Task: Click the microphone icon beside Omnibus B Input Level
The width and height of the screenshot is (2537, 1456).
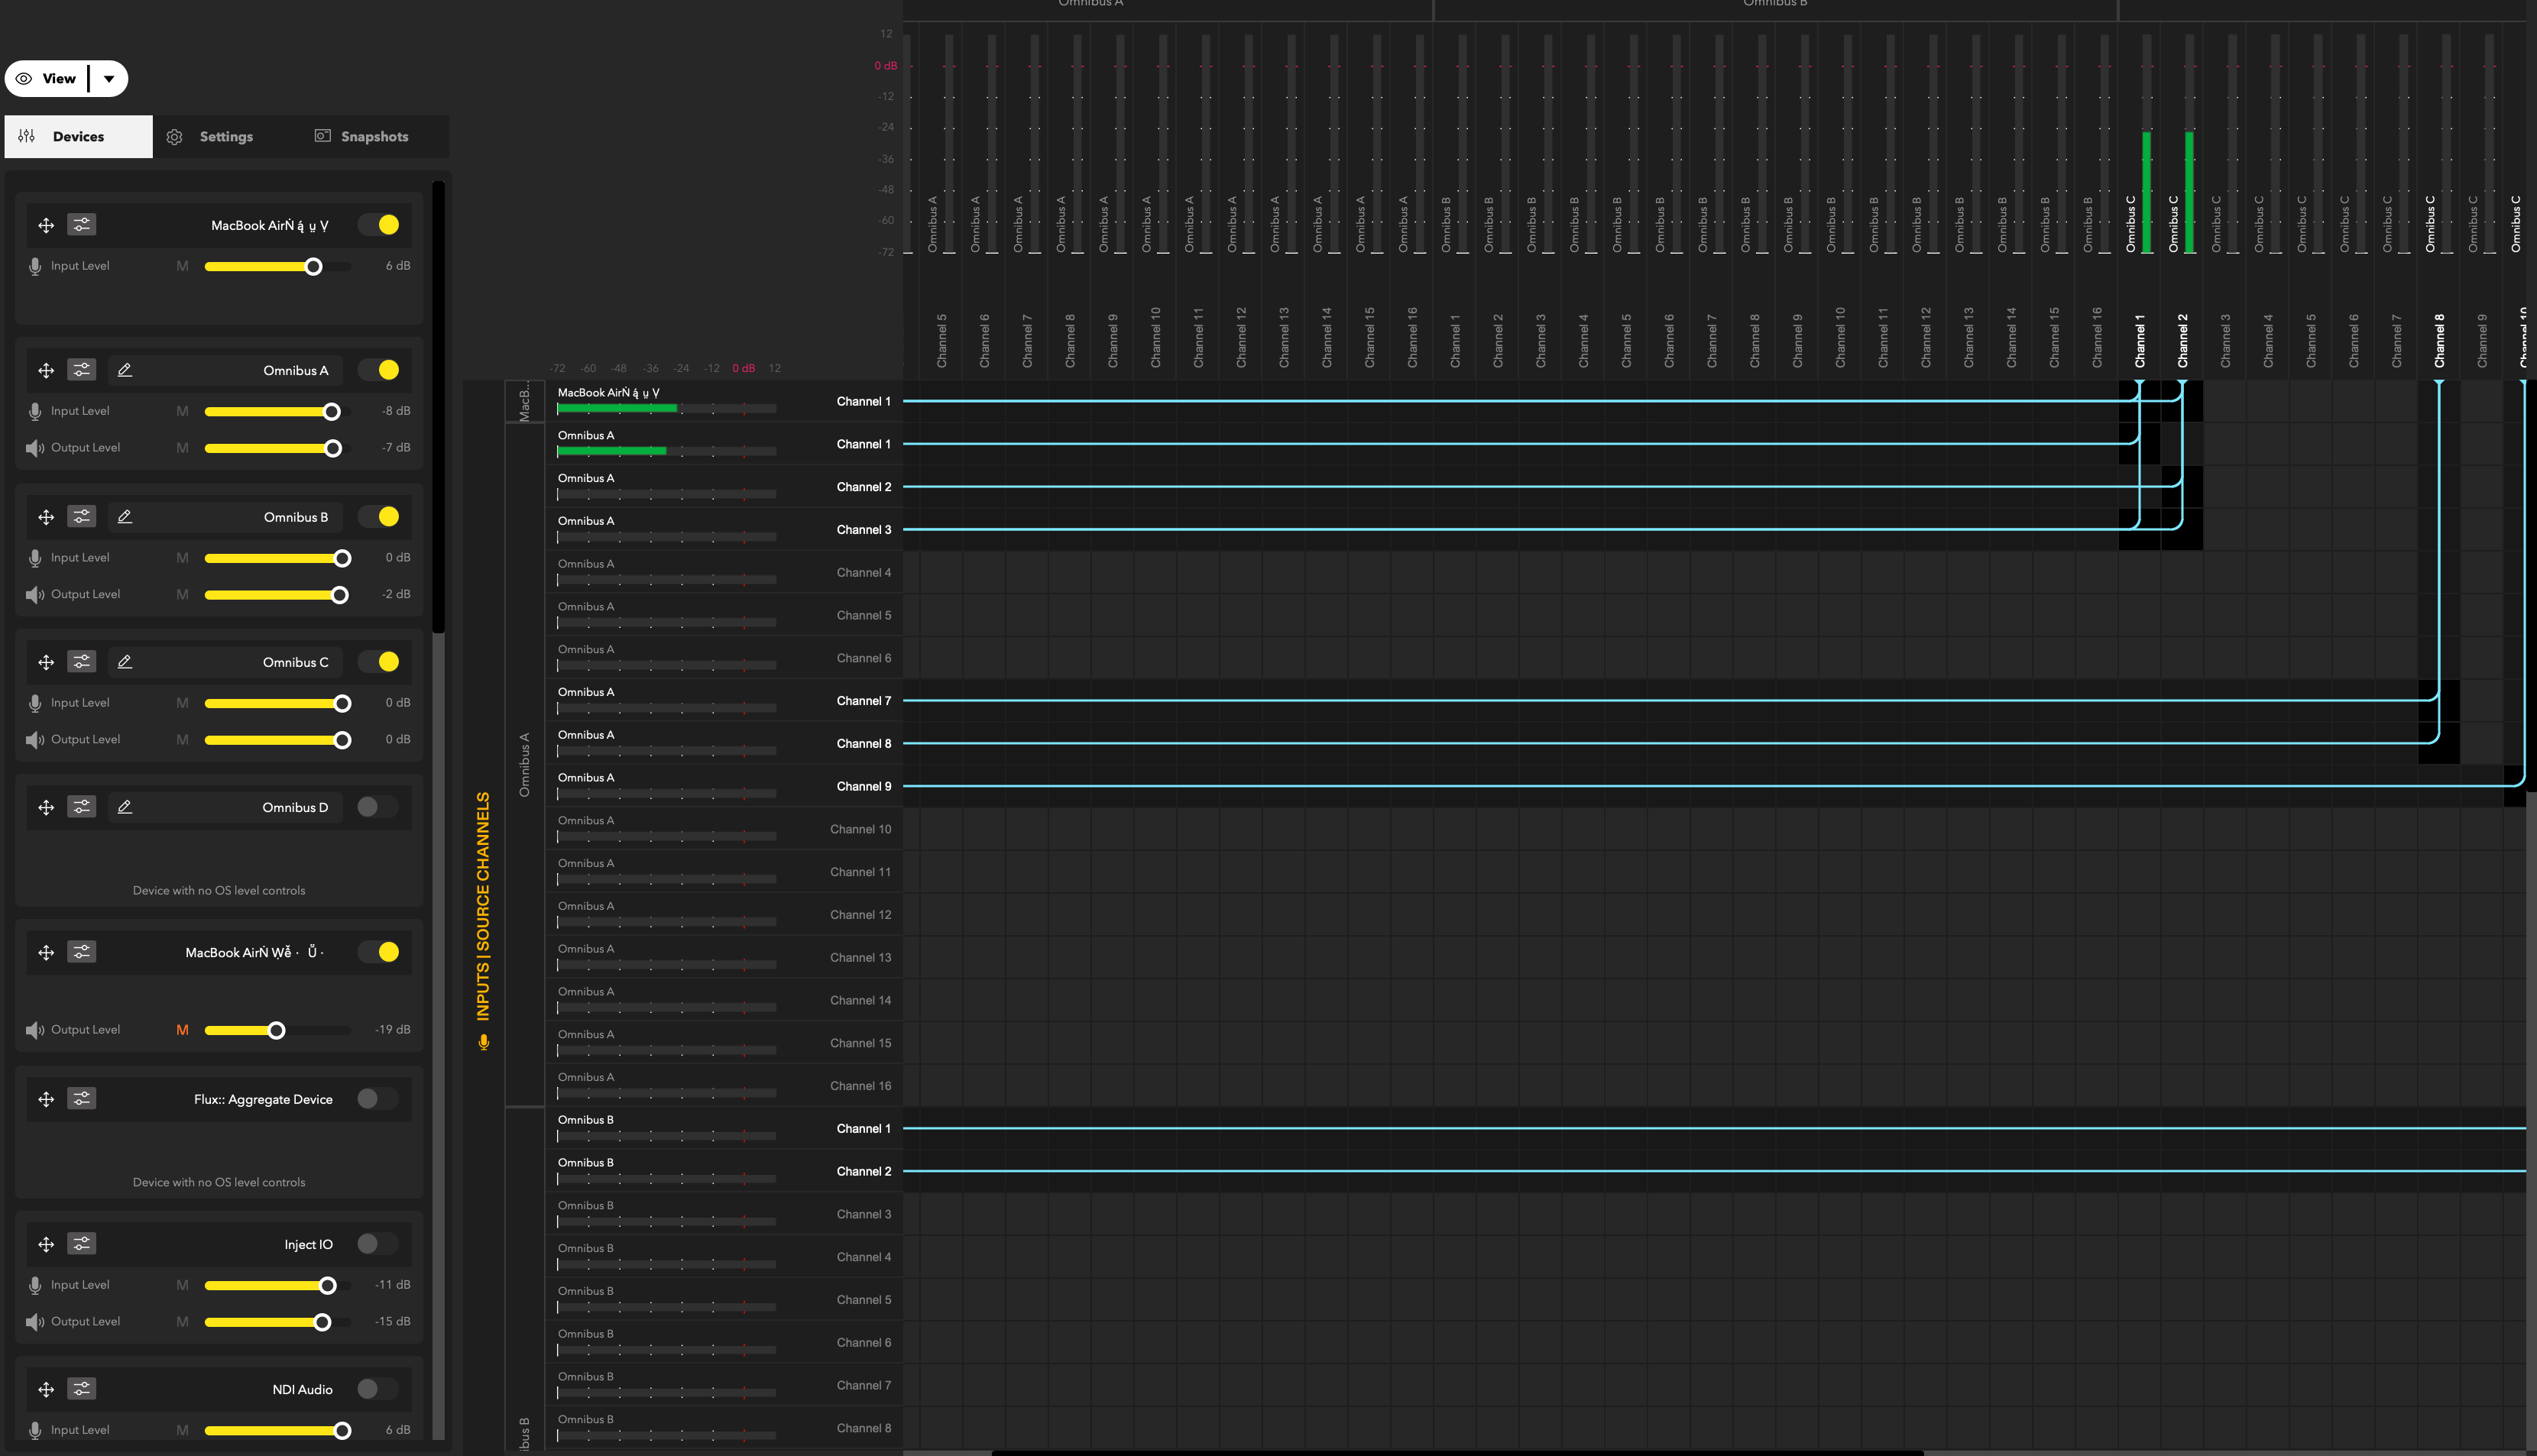Action: 35,558
